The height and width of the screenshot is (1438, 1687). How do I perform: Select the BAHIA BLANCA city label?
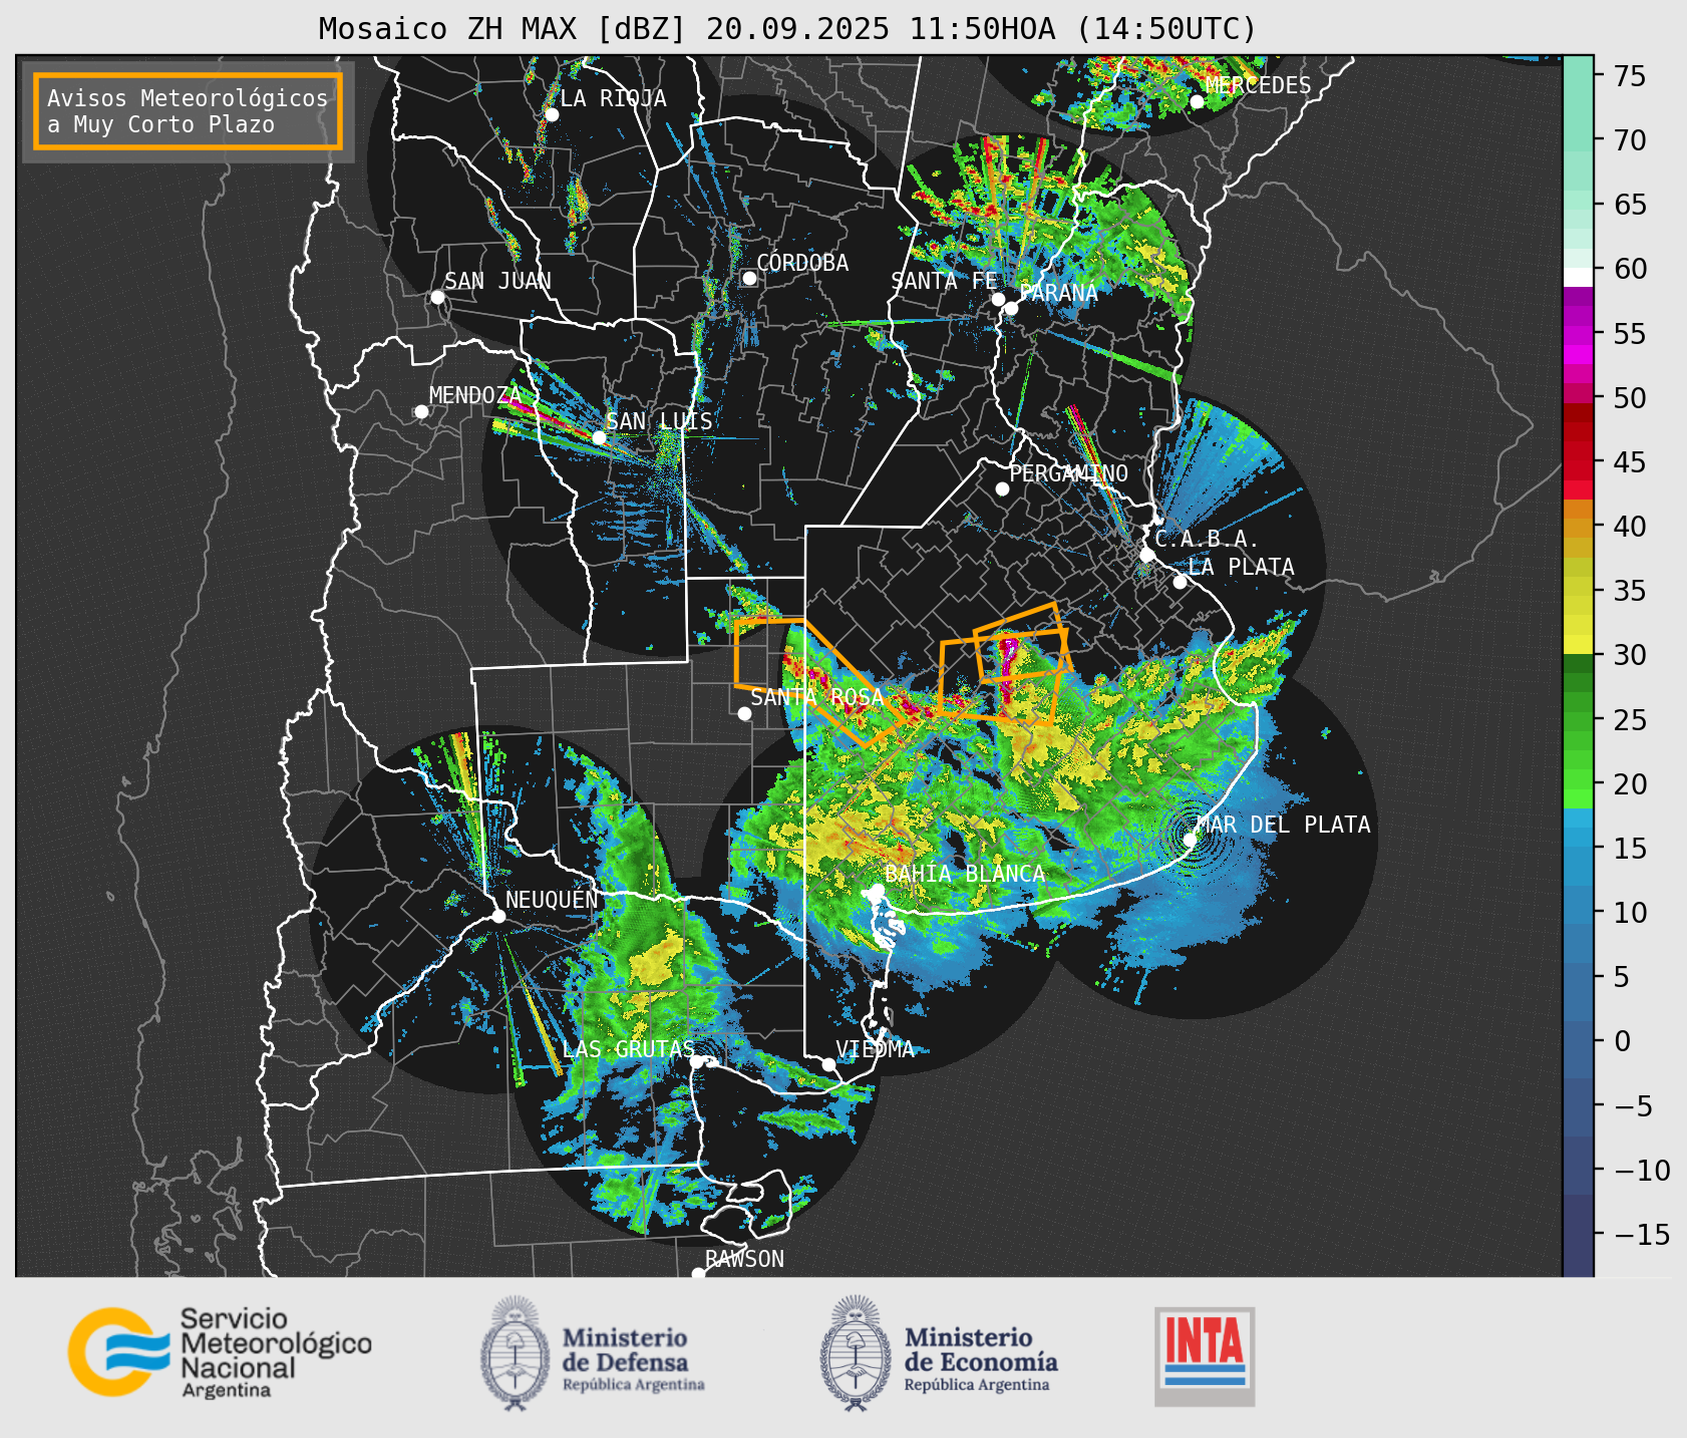pyautogui.click(x=965, y=874)
